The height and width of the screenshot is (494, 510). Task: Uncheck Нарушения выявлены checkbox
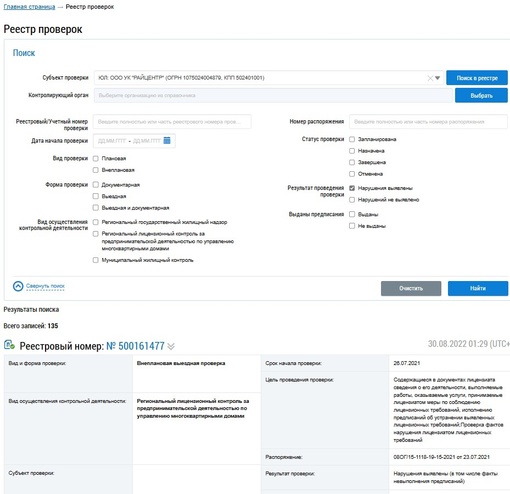click(x=352, y=188)
